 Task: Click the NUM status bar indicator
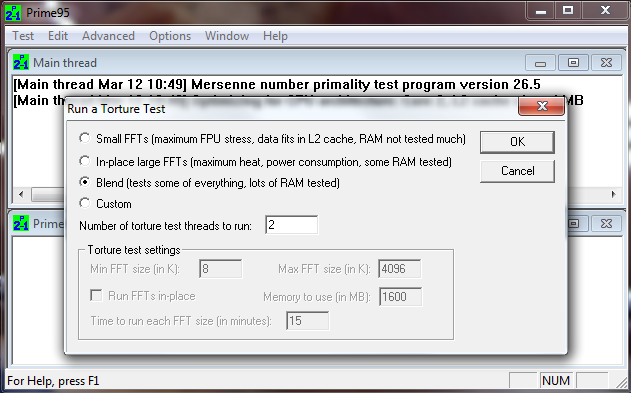(x=556, y=381)
